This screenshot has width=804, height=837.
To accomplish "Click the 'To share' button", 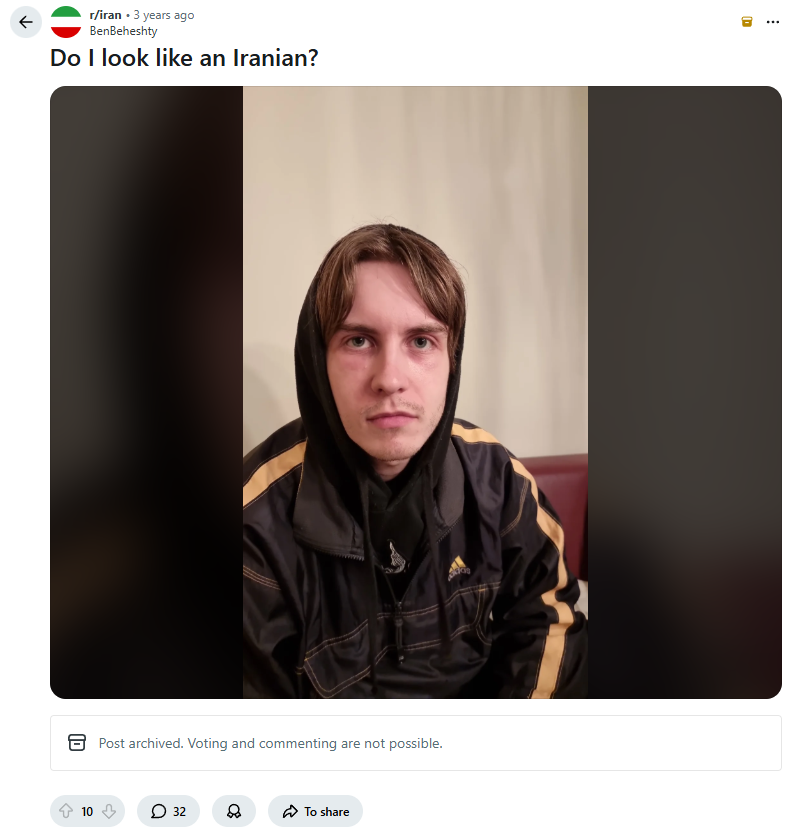I will [316, 811].
